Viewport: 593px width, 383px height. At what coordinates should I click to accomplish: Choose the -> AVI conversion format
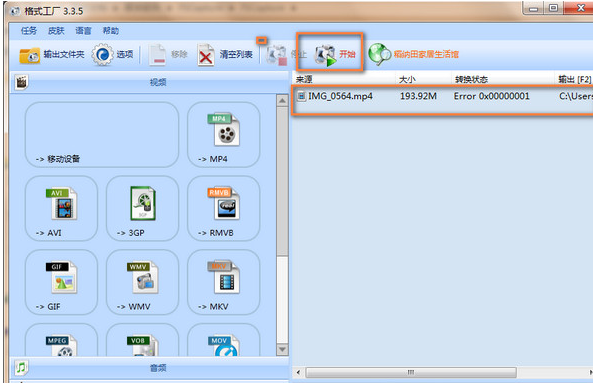click(61, 208)
